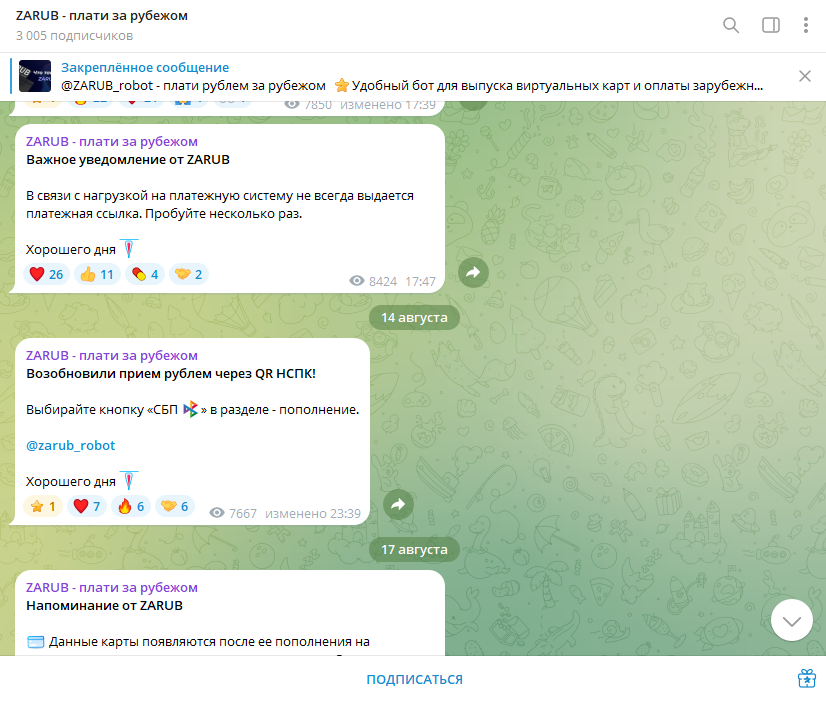The height and width of the screenshot is (702, 826).
Task: Open pinned message thumbnail image
Action: pos(35,76)
